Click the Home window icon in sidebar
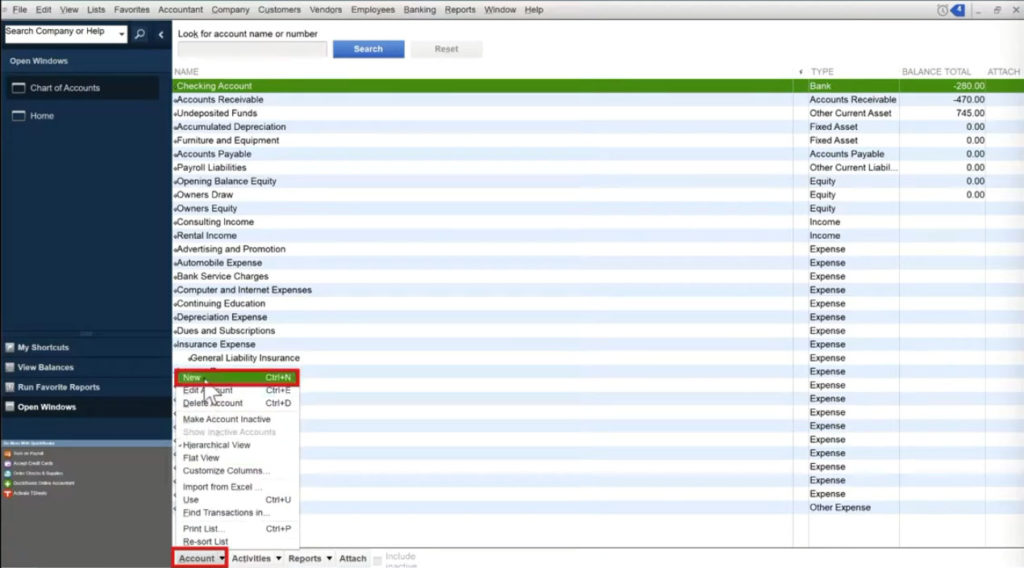The height and width of the screenshot is (568, 1024). 19,116
